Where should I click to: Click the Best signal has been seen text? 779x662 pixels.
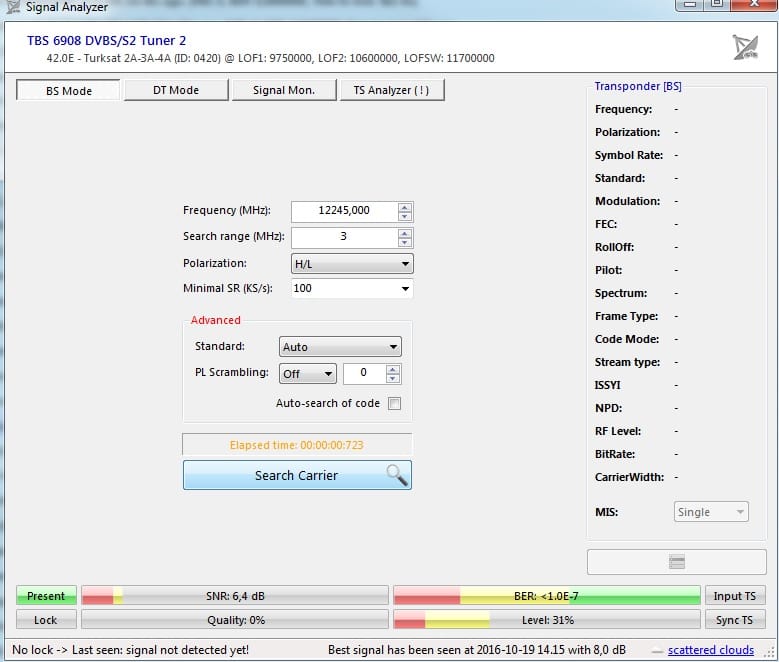click(x=476, y=650)
